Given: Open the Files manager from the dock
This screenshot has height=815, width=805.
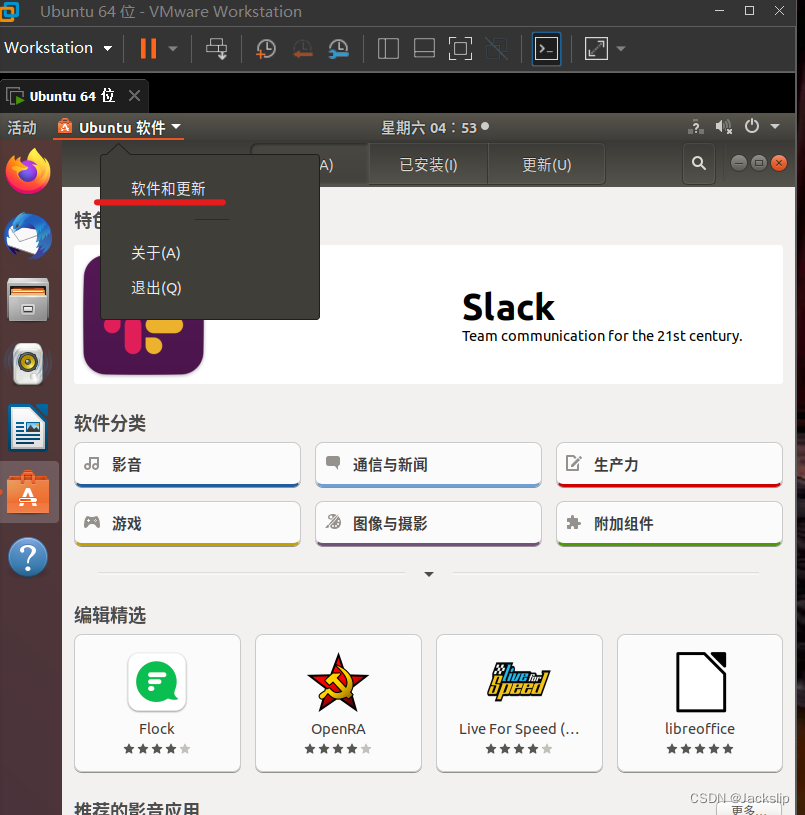Looking at the screenshot, I should tap(29, 300).
